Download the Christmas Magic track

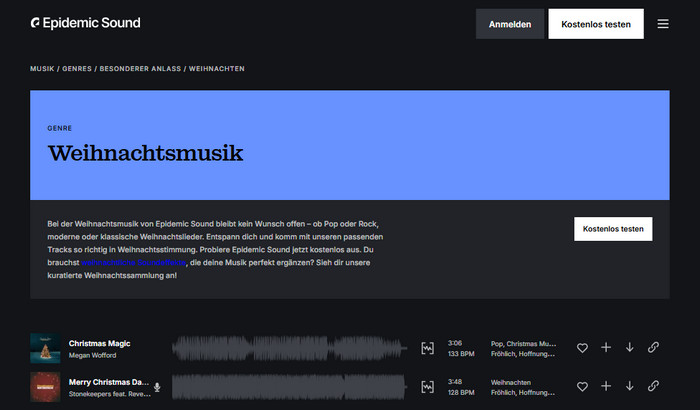[x=629, y=347]
